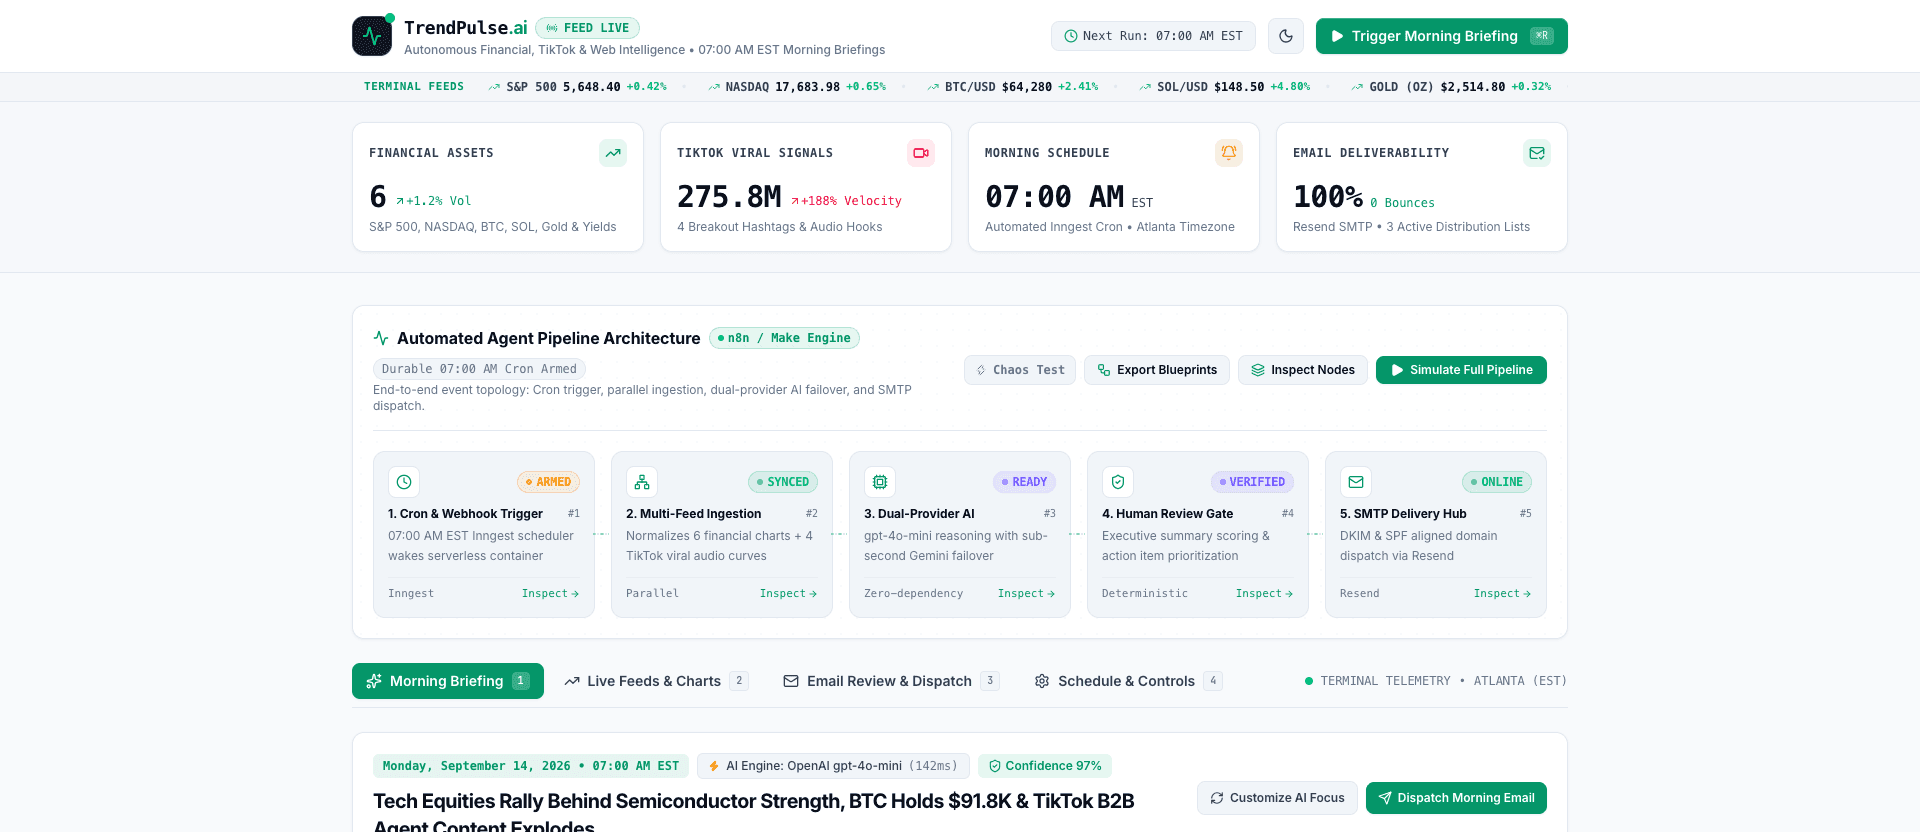Click the TrendPulse.ai logo icon
Screen dimensions: 1920x832
tap(372, 36)
